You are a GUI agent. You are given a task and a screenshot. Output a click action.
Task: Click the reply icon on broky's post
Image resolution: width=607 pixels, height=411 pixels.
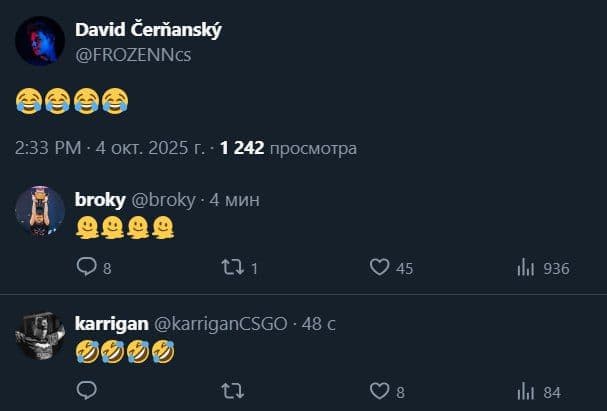tap(87, 267)
